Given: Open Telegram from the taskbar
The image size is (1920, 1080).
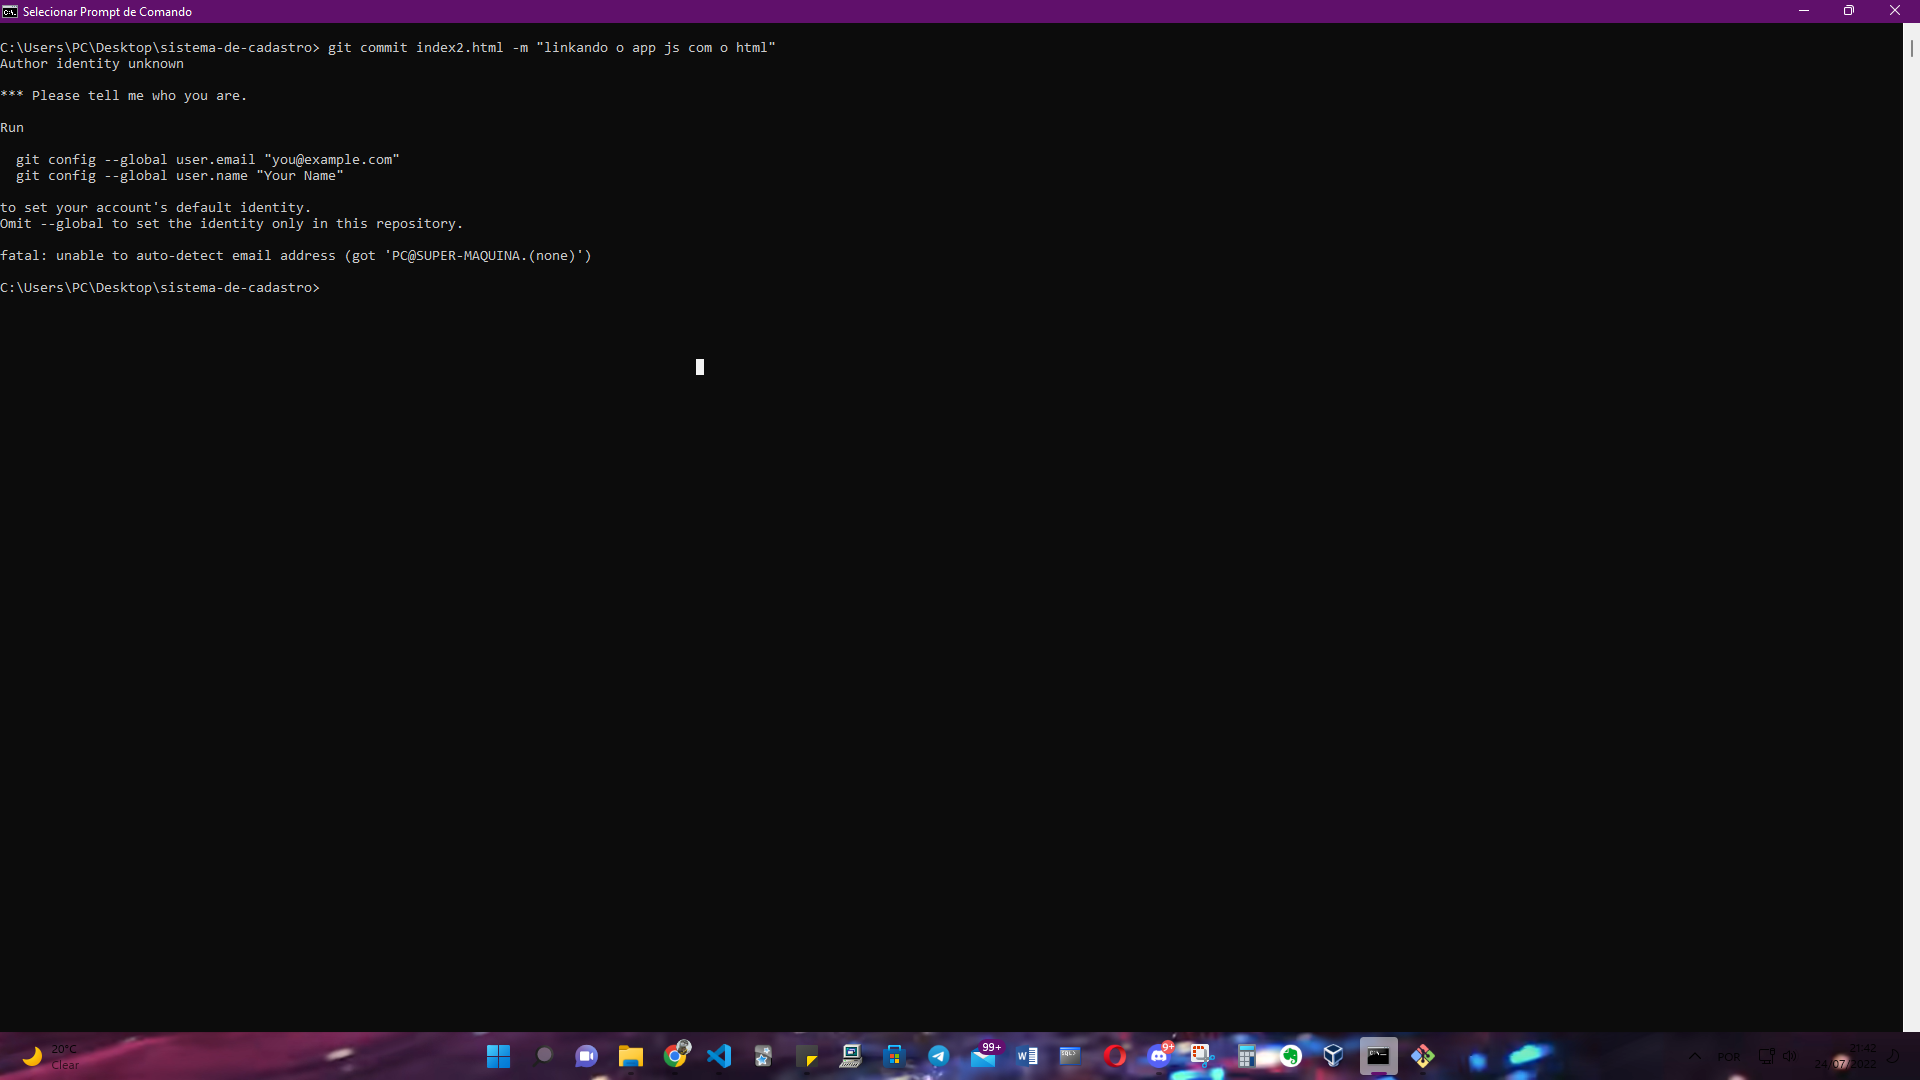Looking at the screenshot, I should tap(939, 1056).
